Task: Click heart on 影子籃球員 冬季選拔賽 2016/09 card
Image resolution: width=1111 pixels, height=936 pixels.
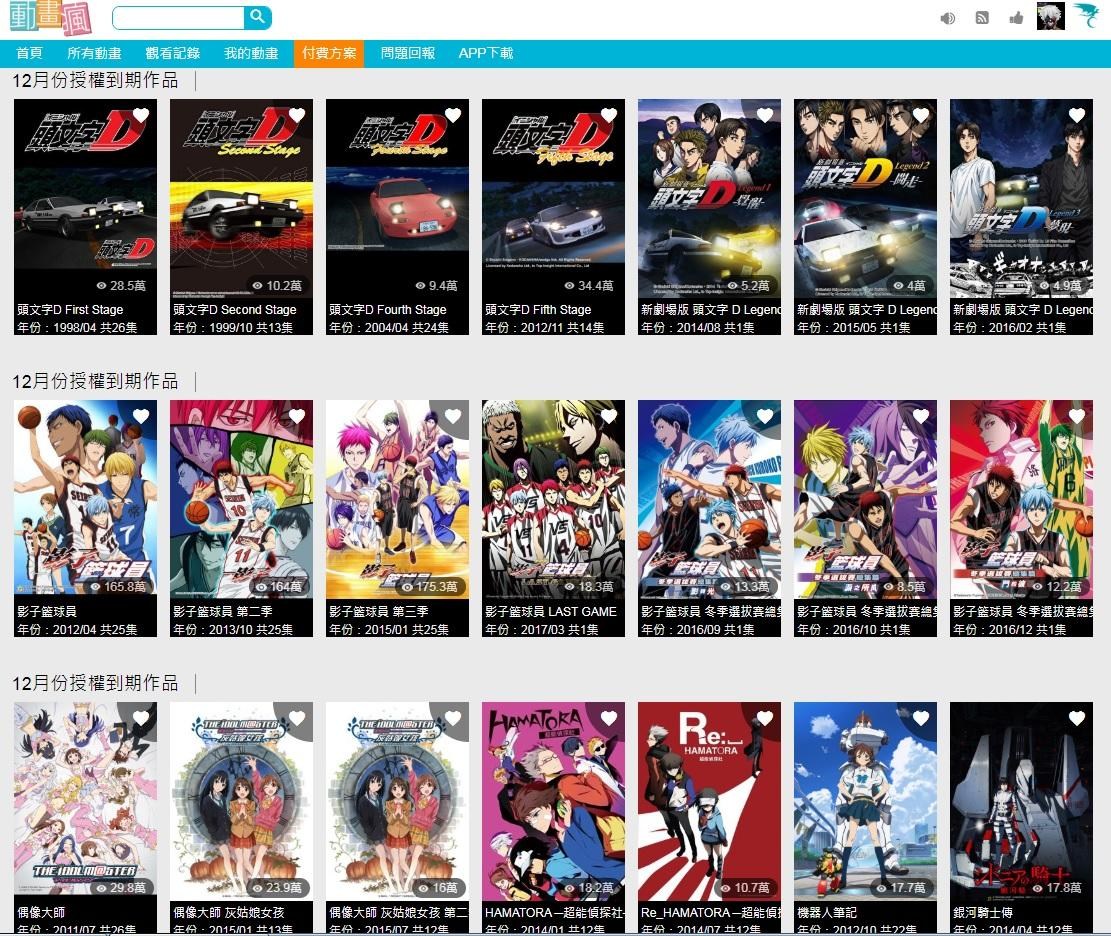Action: pos(765,416)
